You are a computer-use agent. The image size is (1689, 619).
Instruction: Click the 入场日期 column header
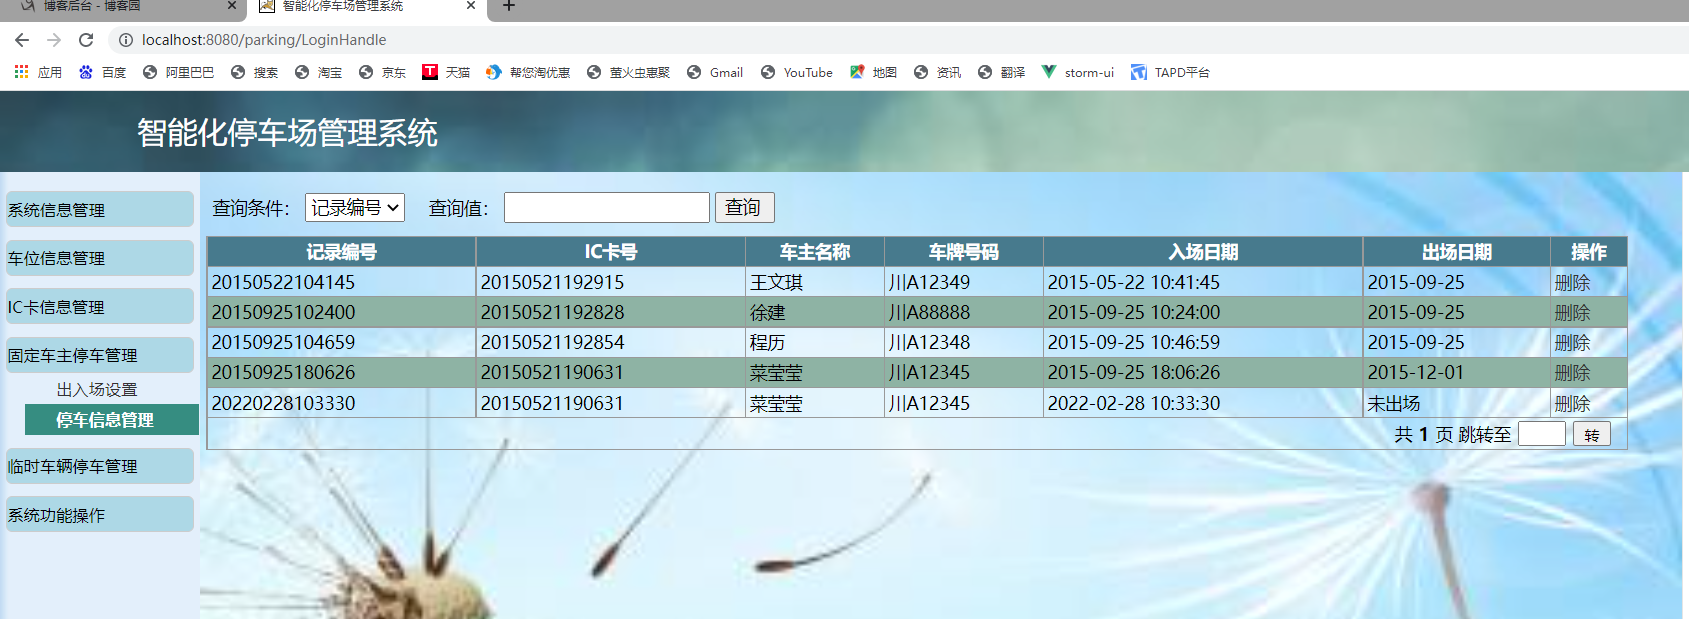coord(1203,252)
